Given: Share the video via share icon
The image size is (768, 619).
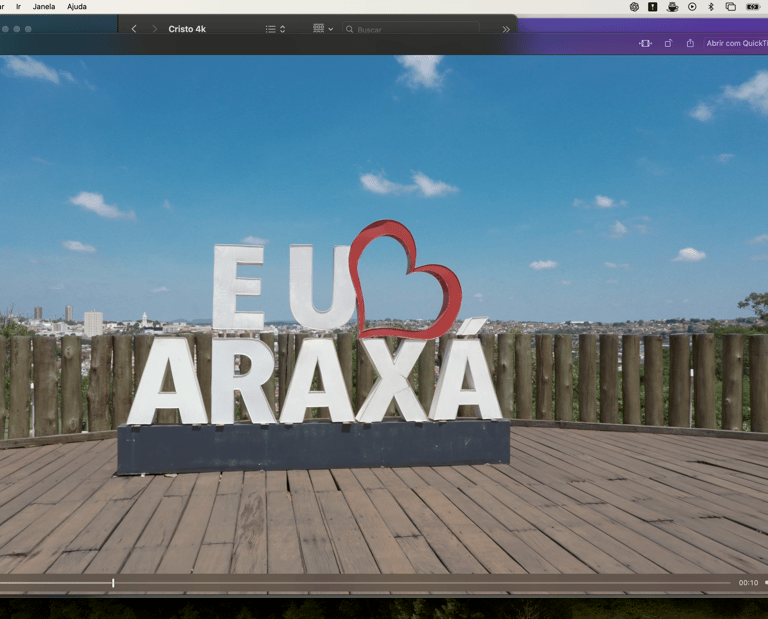Looking at the screenshot, I should (x=690, y=43).
